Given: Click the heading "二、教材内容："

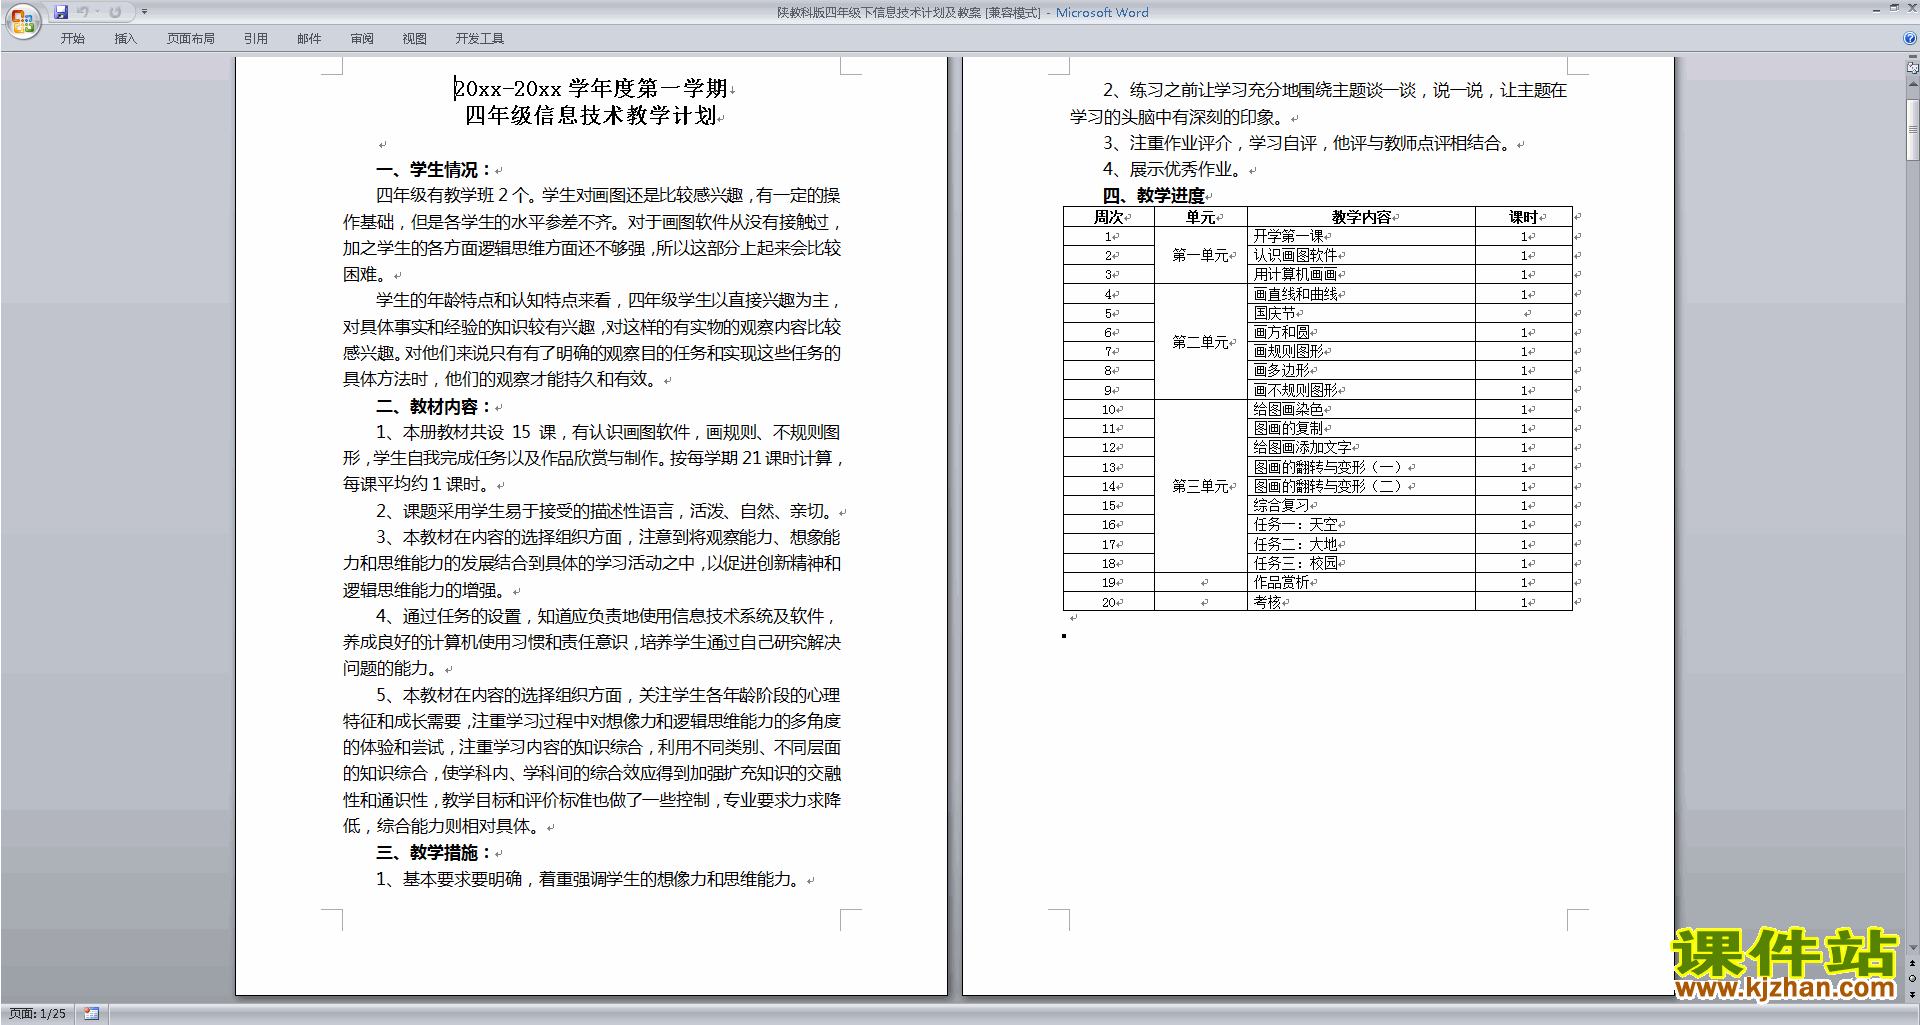Looking at the screenshot, I should [x=435, y=407].
